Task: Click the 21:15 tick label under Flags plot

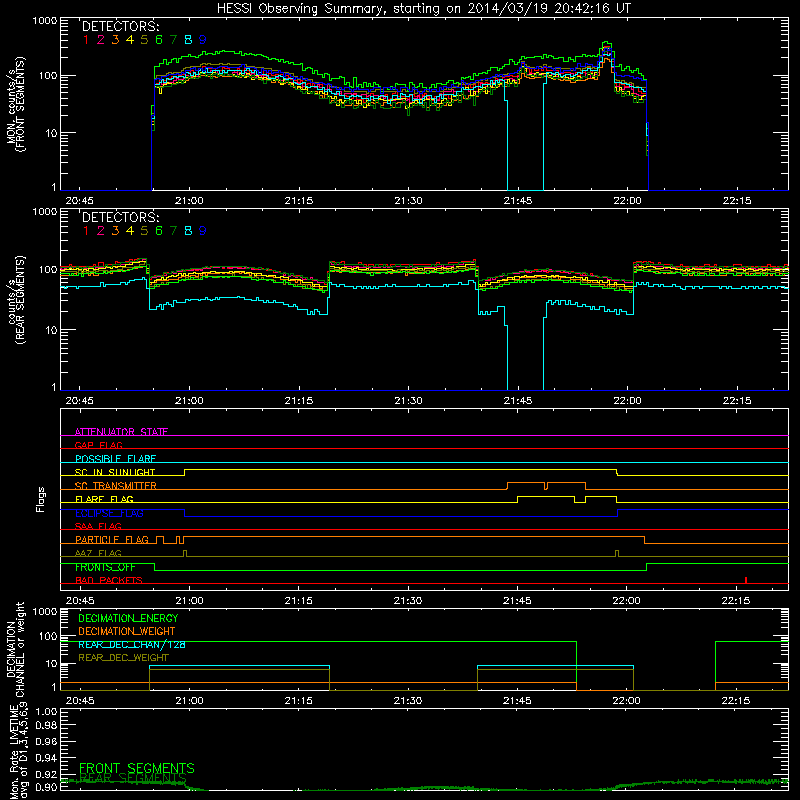Action: [298, 601]
